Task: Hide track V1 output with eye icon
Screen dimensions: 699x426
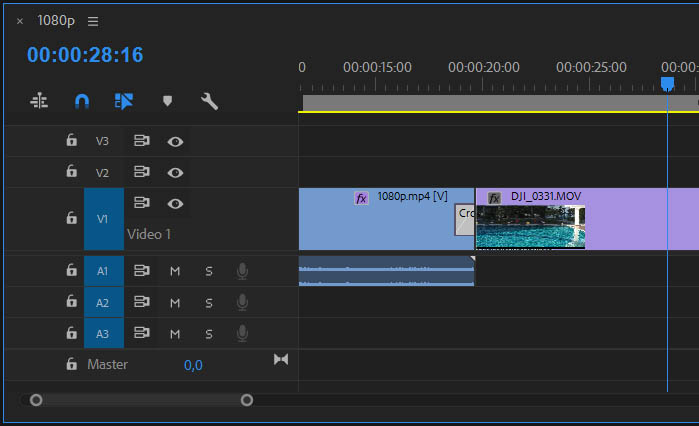Action: [x=175, y=204]
